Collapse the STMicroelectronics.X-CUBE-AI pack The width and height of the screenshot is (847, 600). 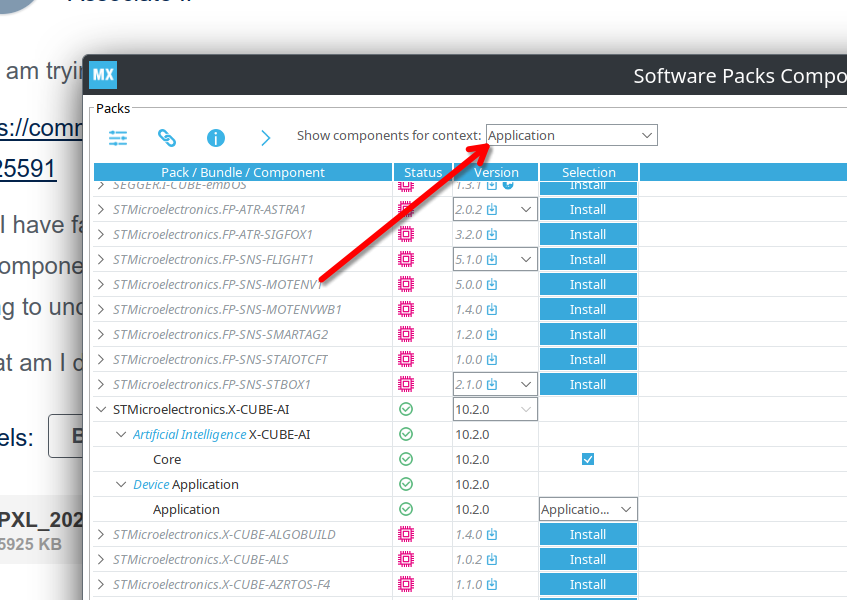(101, 409)
